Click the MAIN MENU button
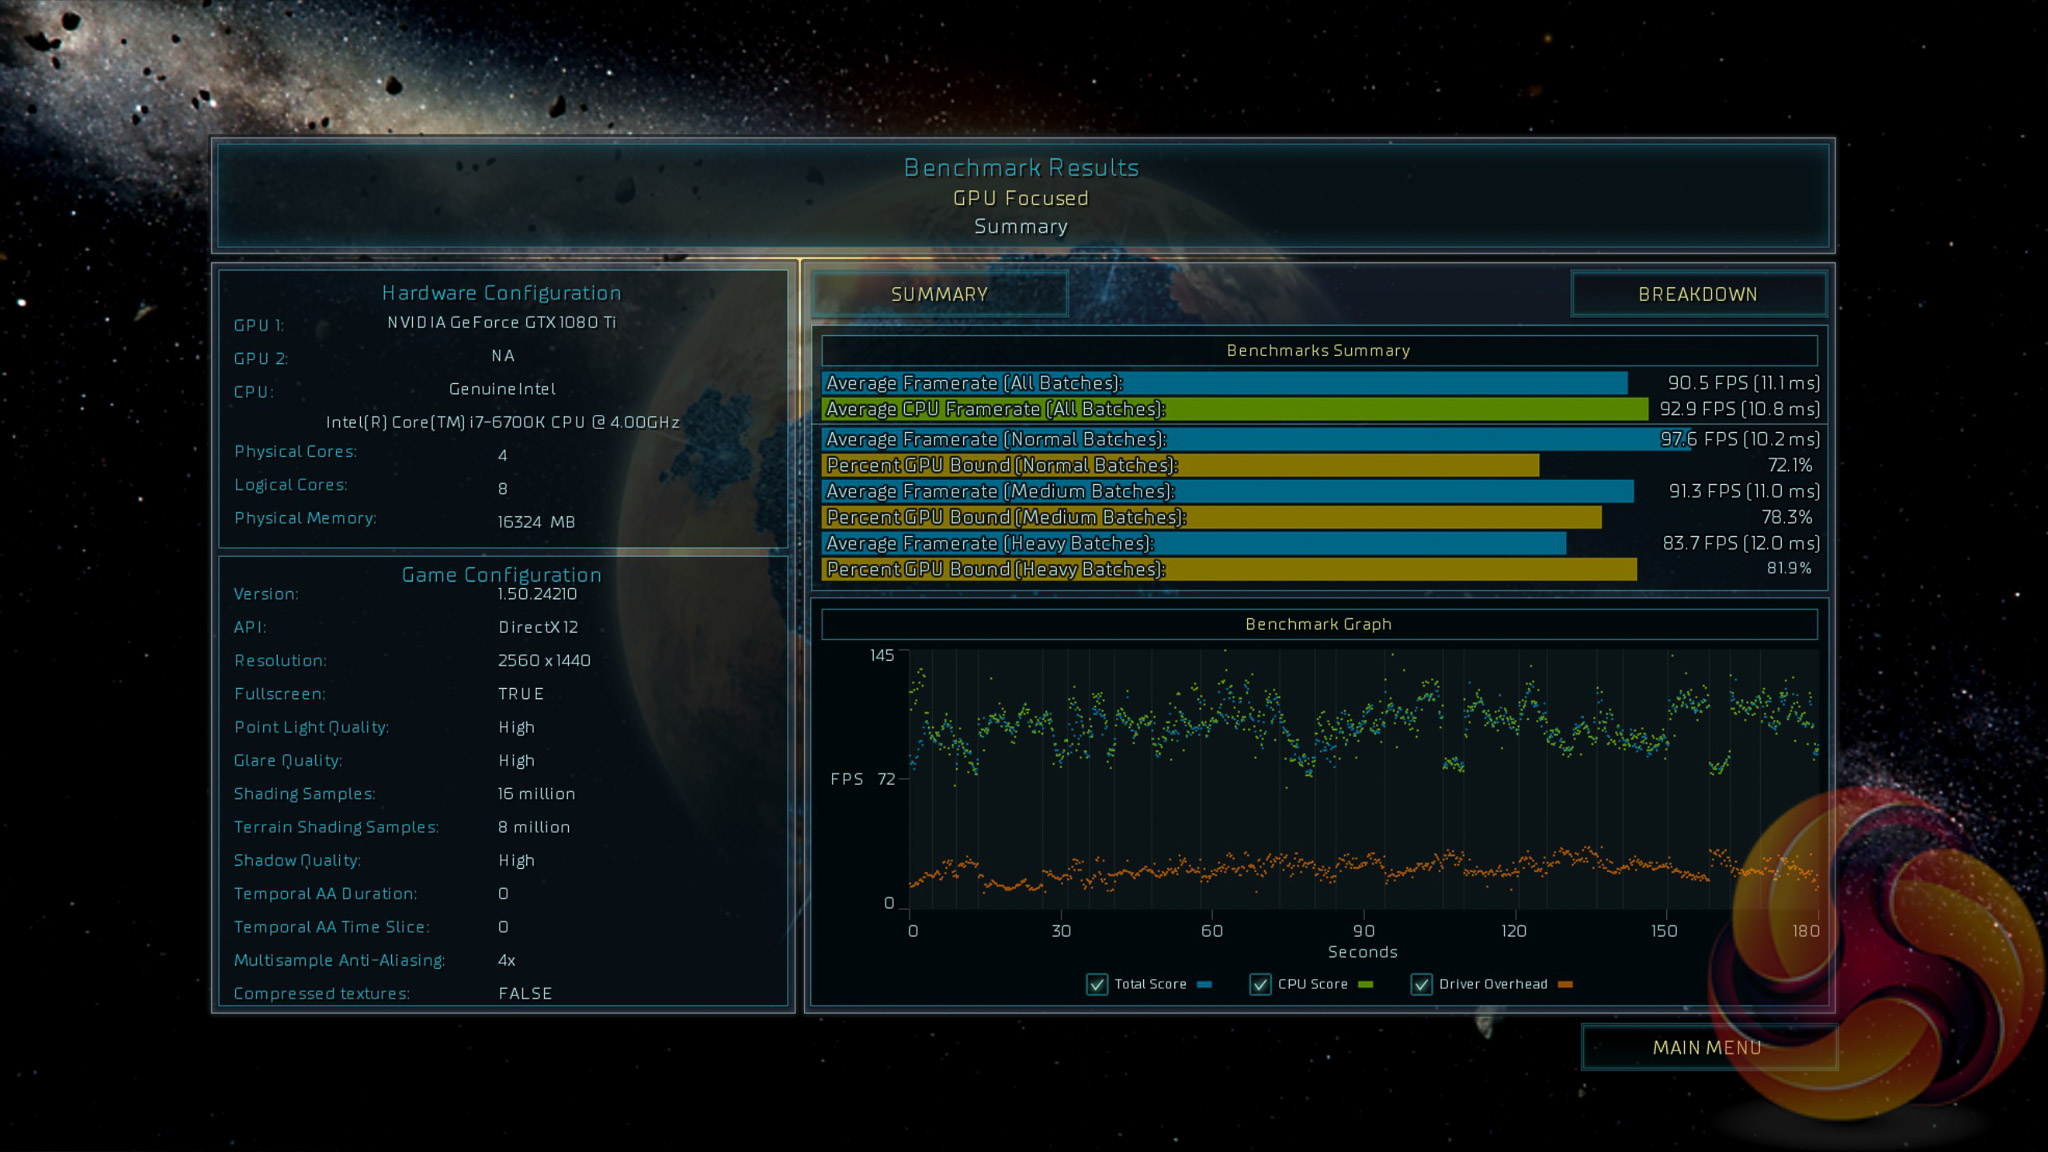The width and height of the screenshot is (2048, 1152). tap(1706, 1047)
